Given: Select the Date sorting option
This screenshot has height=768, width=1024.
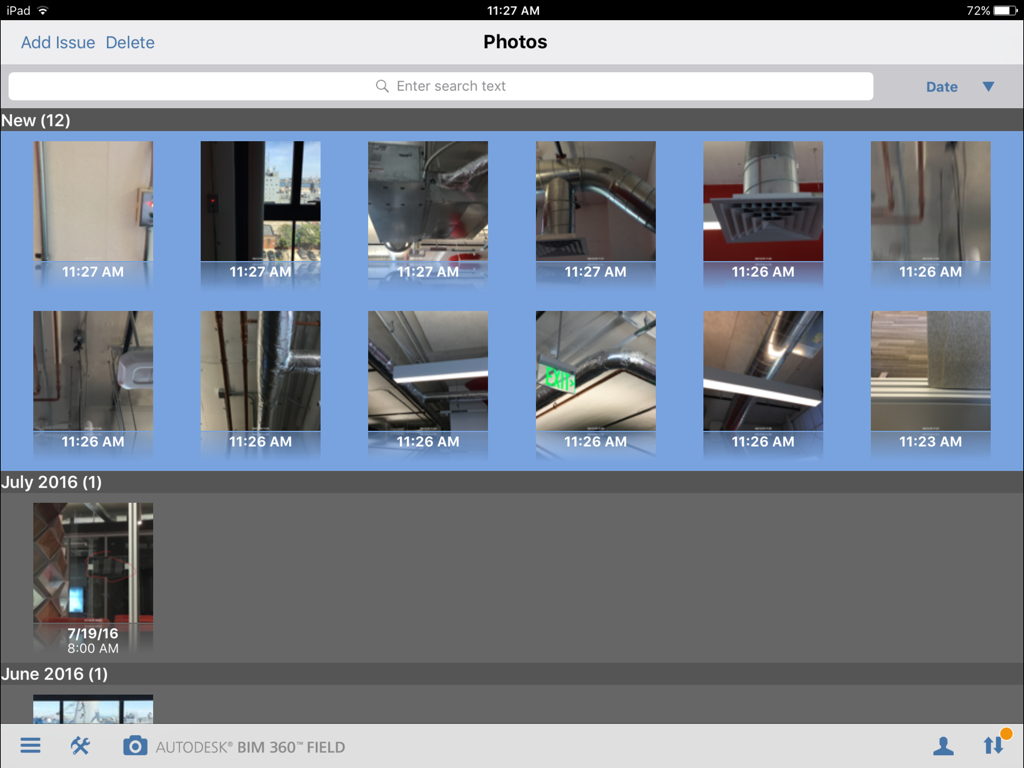Looking at the screenshot, I should point(941,86).
